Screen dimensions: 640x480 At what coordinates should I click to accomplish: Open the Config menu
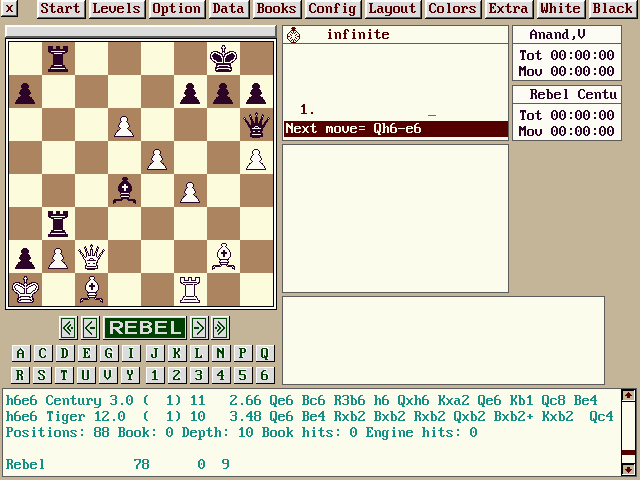pyautogui.click(x=332, y=9)
